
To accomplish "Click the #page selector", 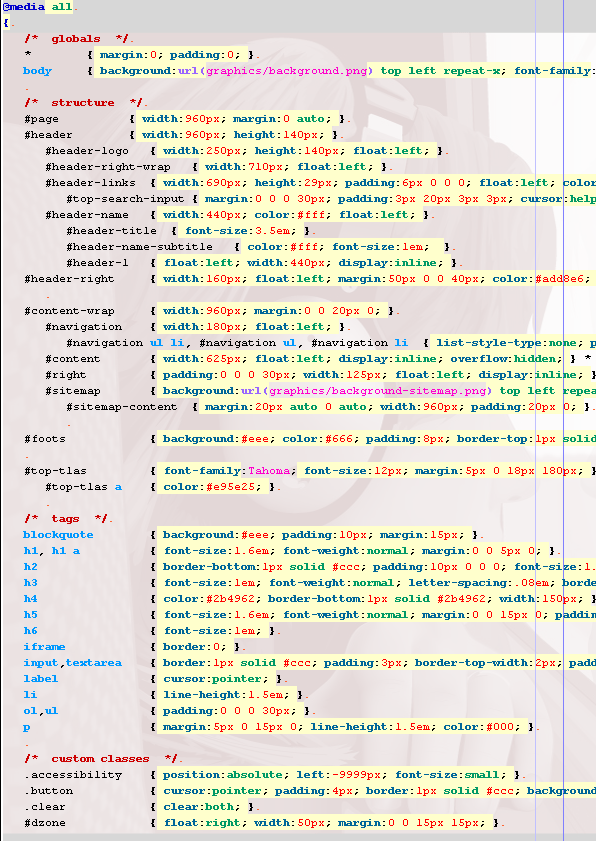I will 41,119.
